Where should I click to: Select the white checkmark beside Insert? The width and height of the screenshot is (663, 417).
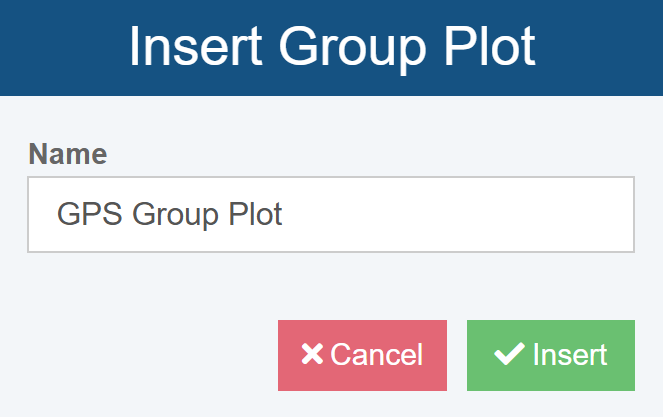[x=509, y=355]
